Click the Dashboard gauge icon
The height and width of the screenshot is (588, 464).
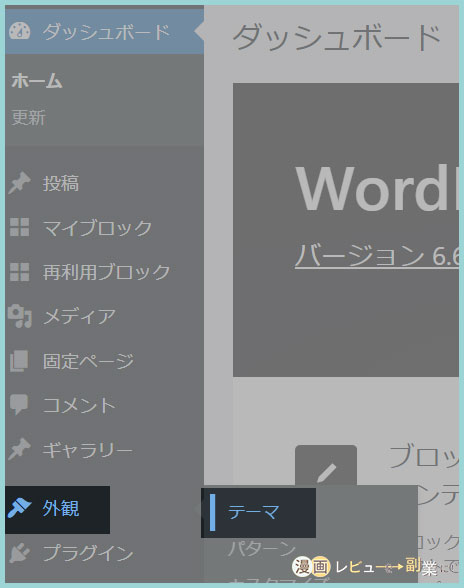tap(20, 31)
